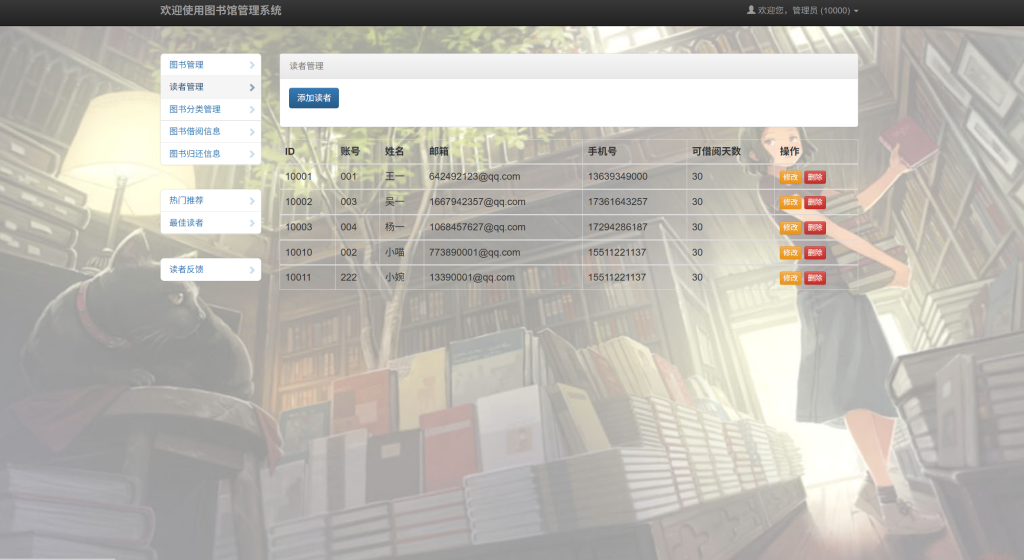Image resolution: width=1024 pixels, height=560 pixels.
Task: Click email 13390001@qq.com
Action: tap(472, 277)
